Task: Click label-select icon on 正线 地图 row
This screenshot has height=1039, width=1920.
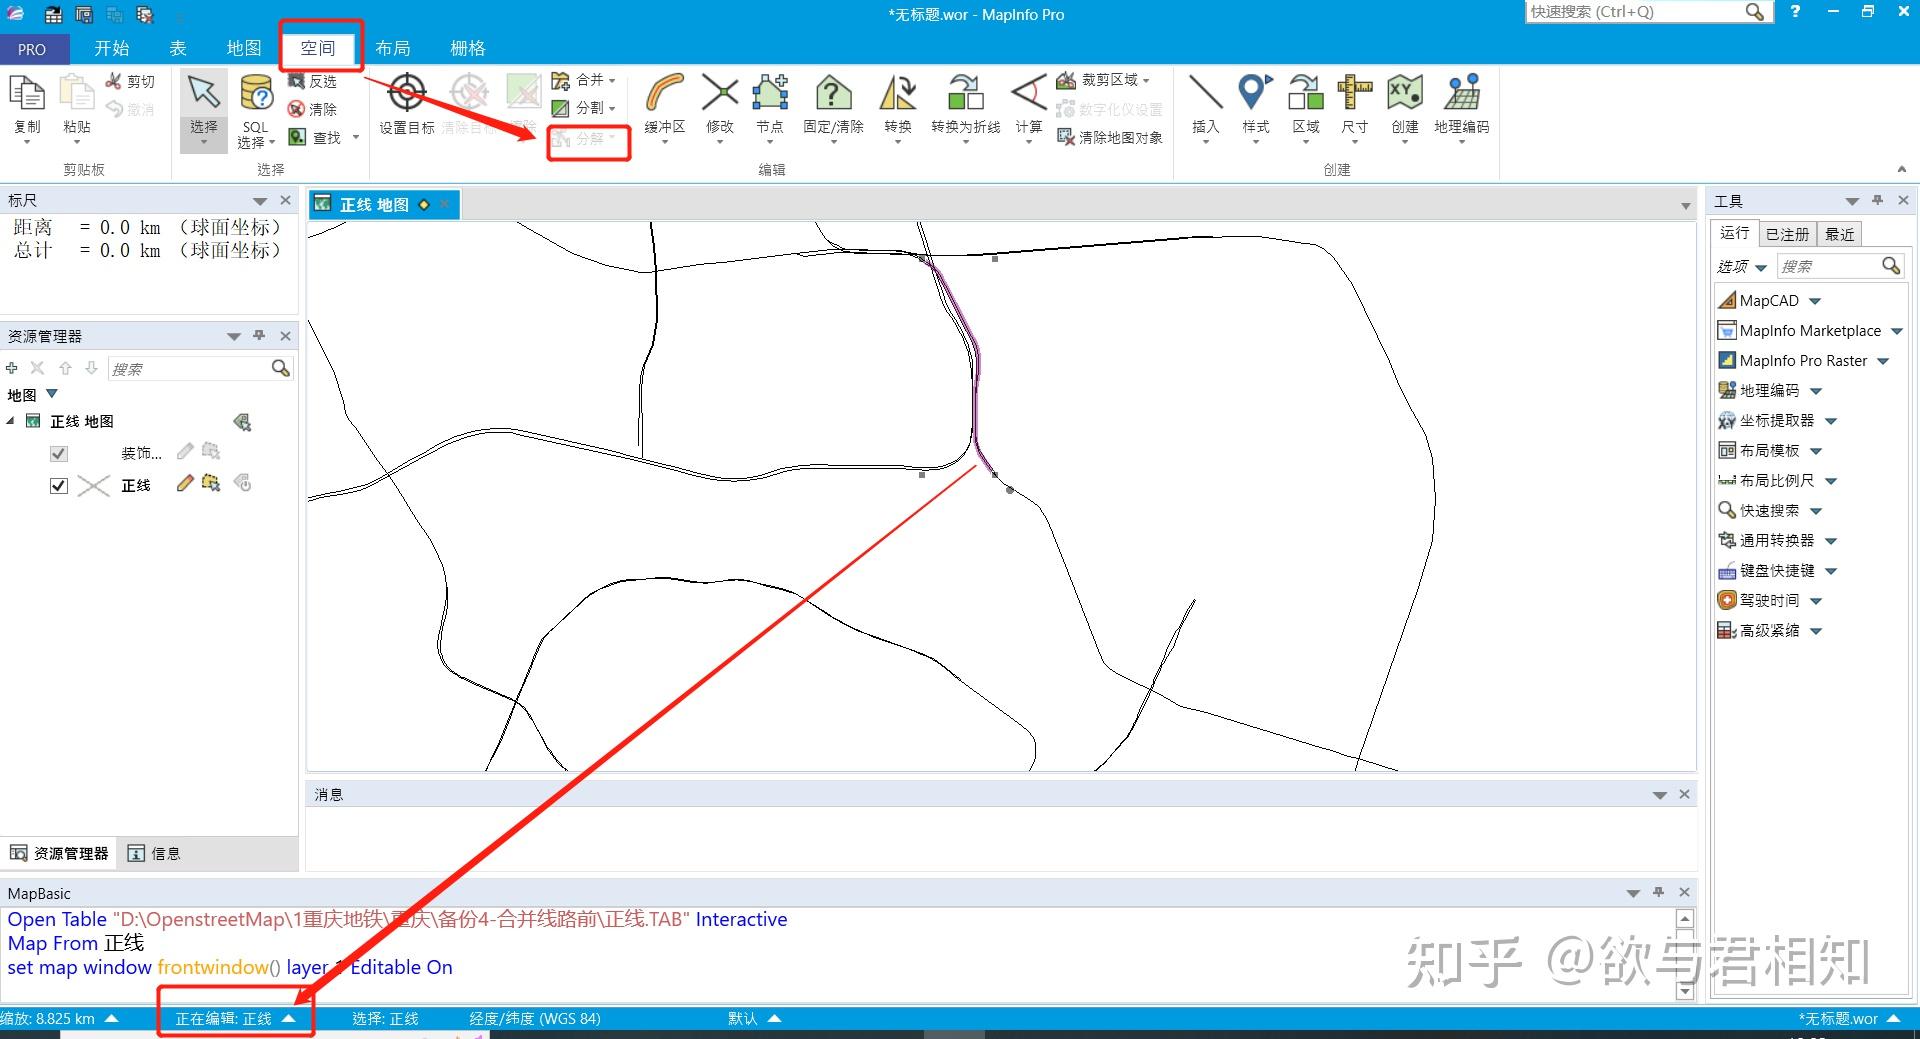Action: (x=242, y=422)
